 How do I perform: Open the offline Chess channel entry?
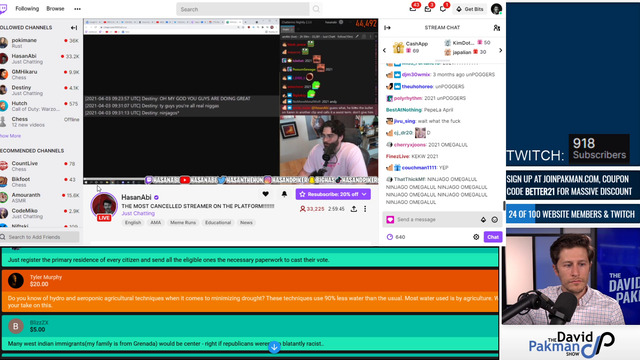[x=40, y=122]
